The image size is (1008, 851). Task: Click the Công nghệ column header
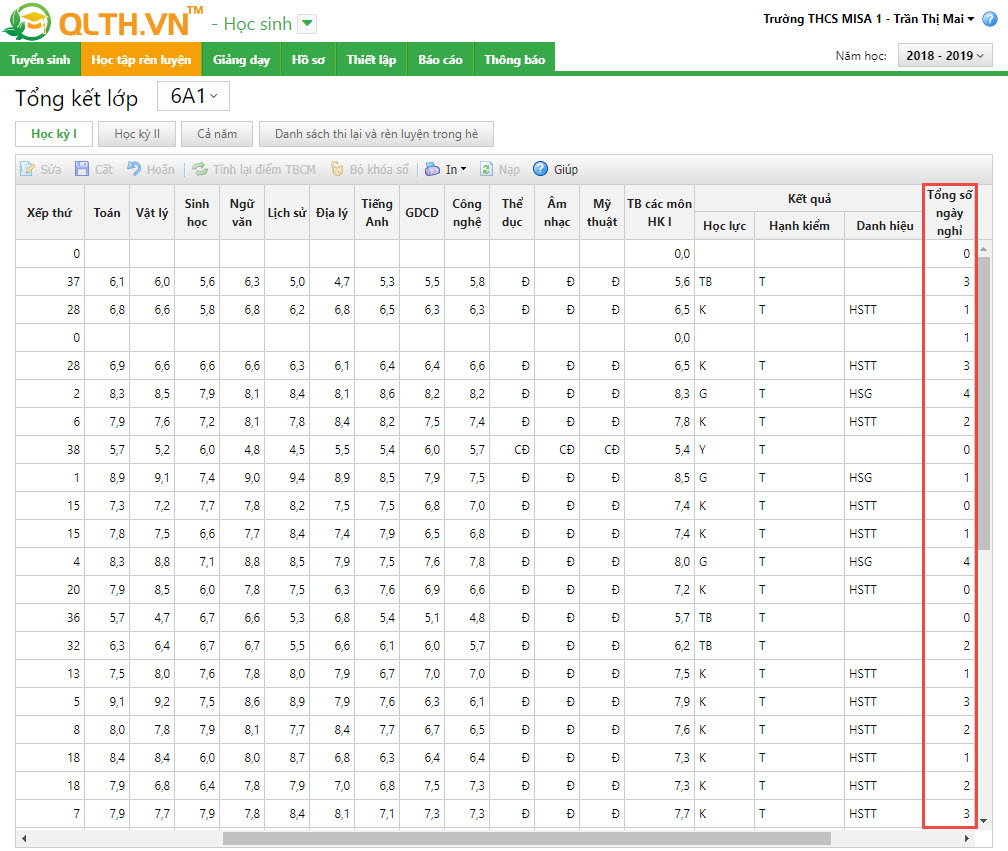click(467, 212)
